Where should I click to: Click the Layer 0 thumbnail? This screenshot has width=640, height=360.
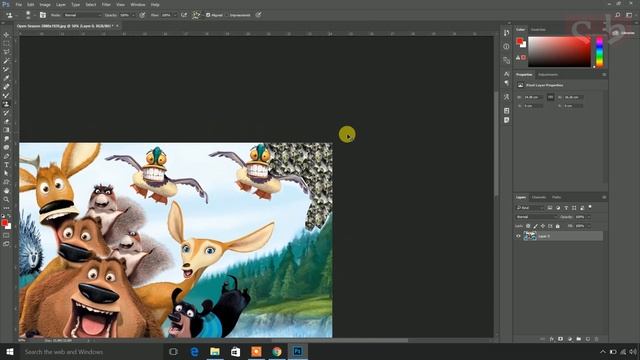530,236
